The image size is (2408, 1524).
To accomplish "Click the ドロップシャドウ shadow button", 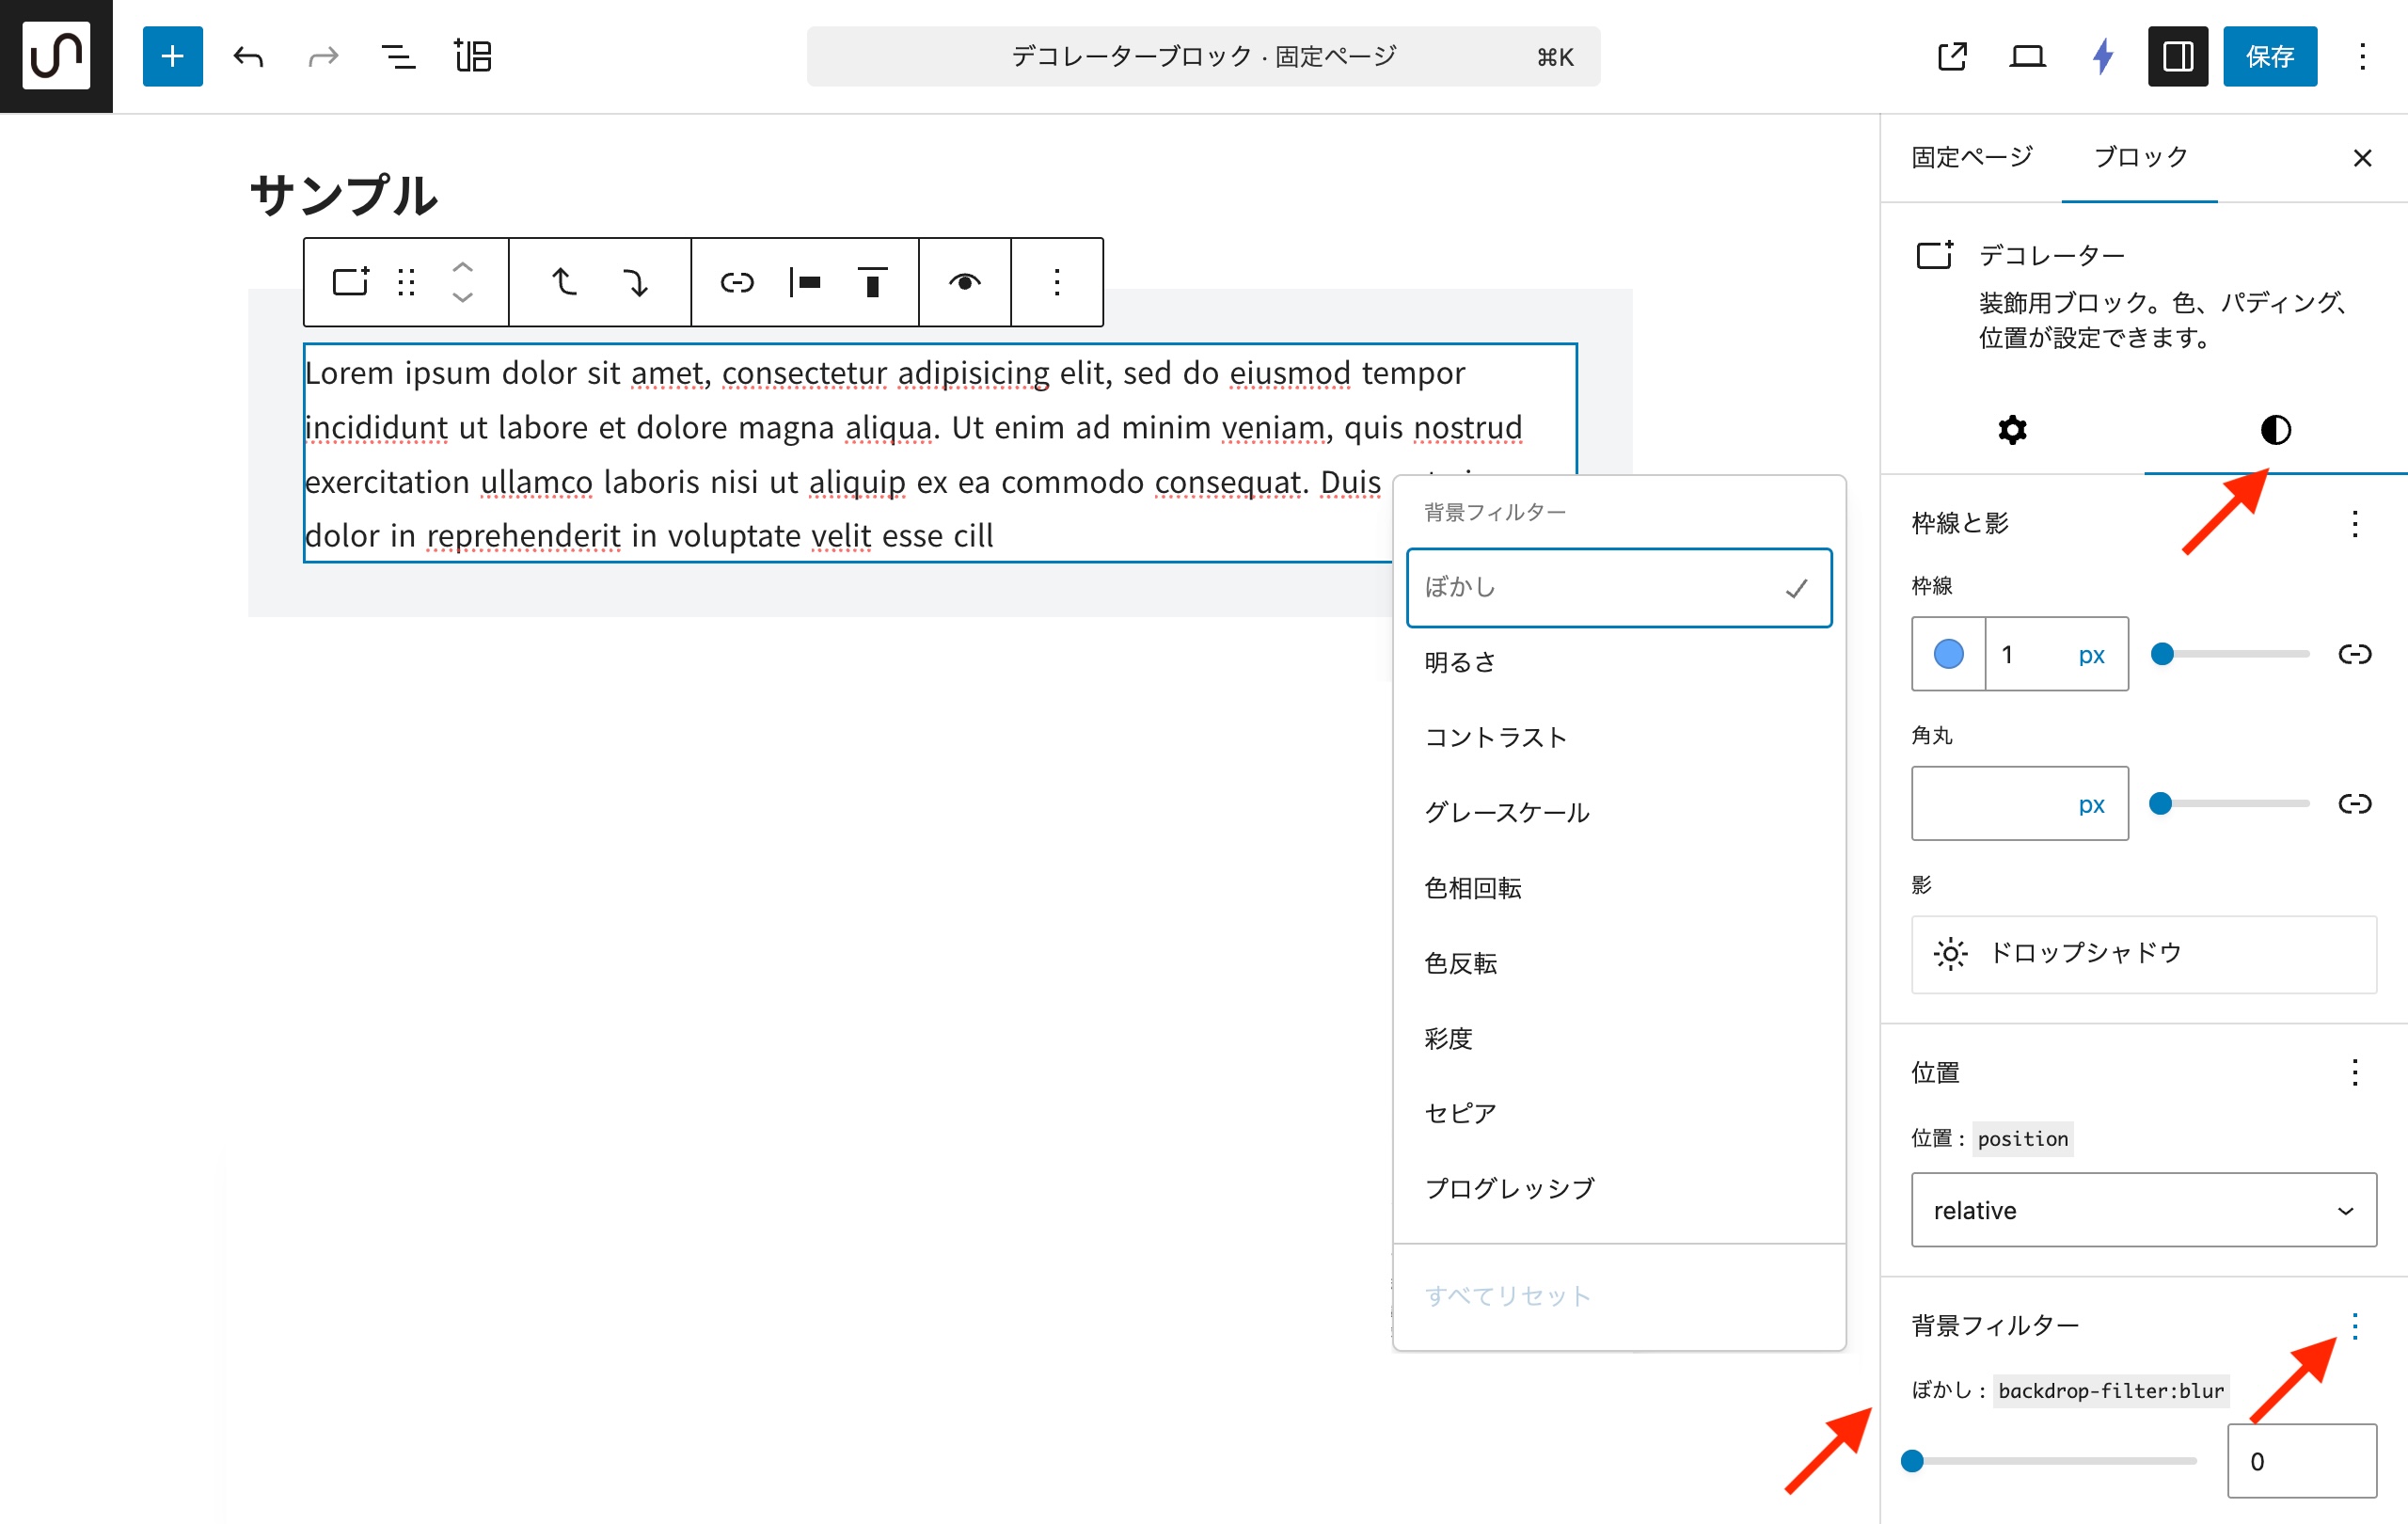I will click(x=2143, y=953).
